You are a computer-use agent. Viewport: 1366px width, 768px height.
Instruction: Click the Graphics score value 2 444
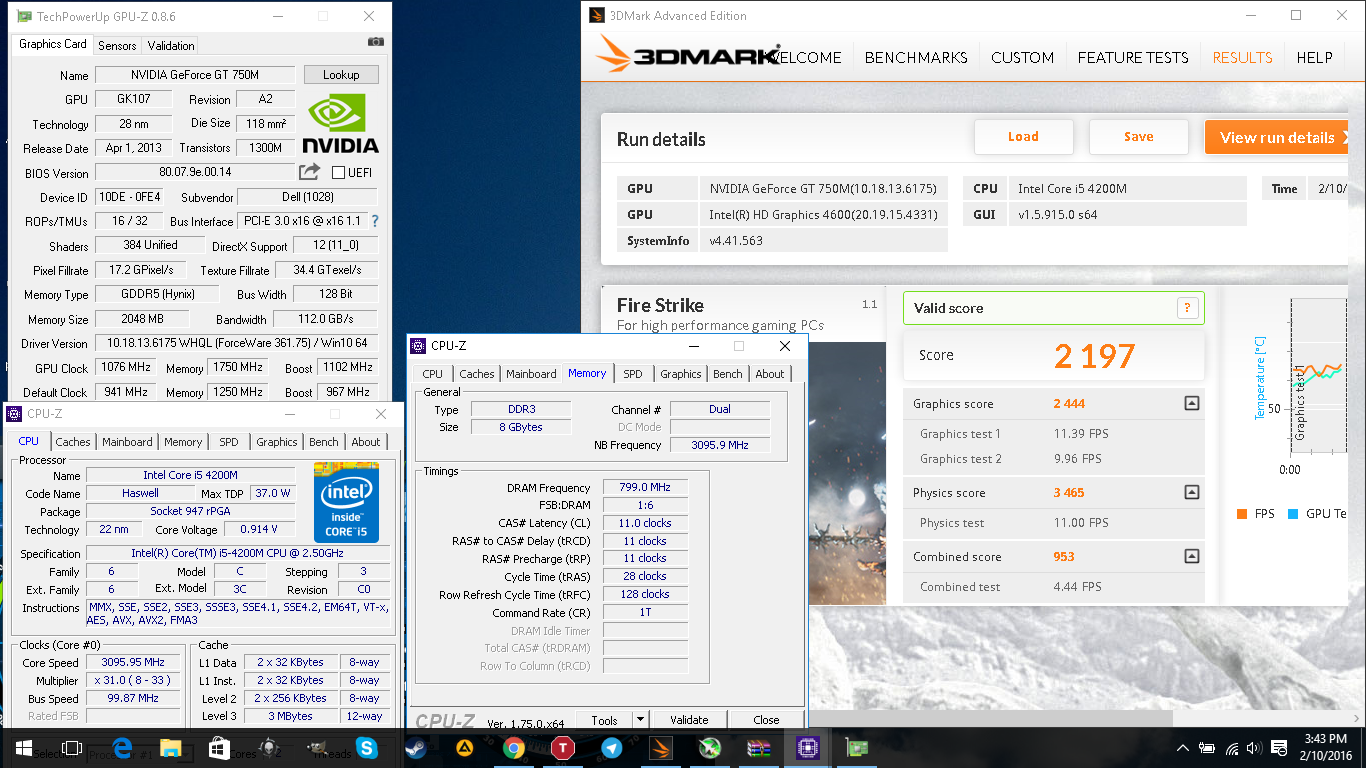click(1069, 404)
